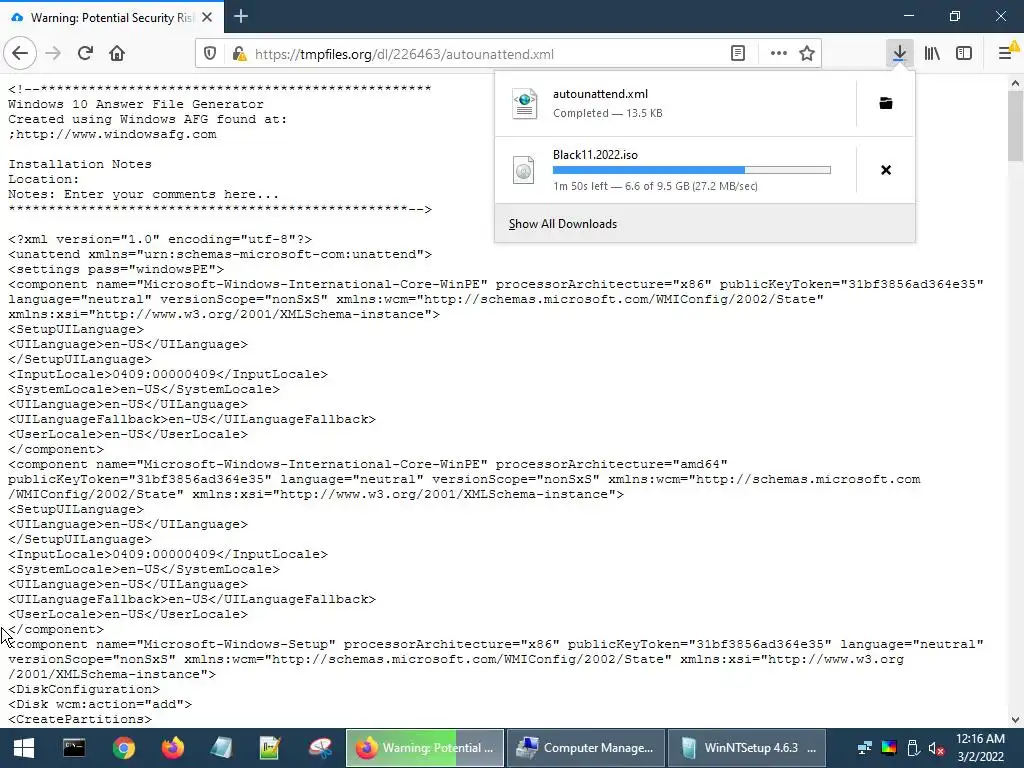Viewport: 1024px width, 768px height.
Task: Click the scroll down arrow
Action: [x=1015, y=720]
